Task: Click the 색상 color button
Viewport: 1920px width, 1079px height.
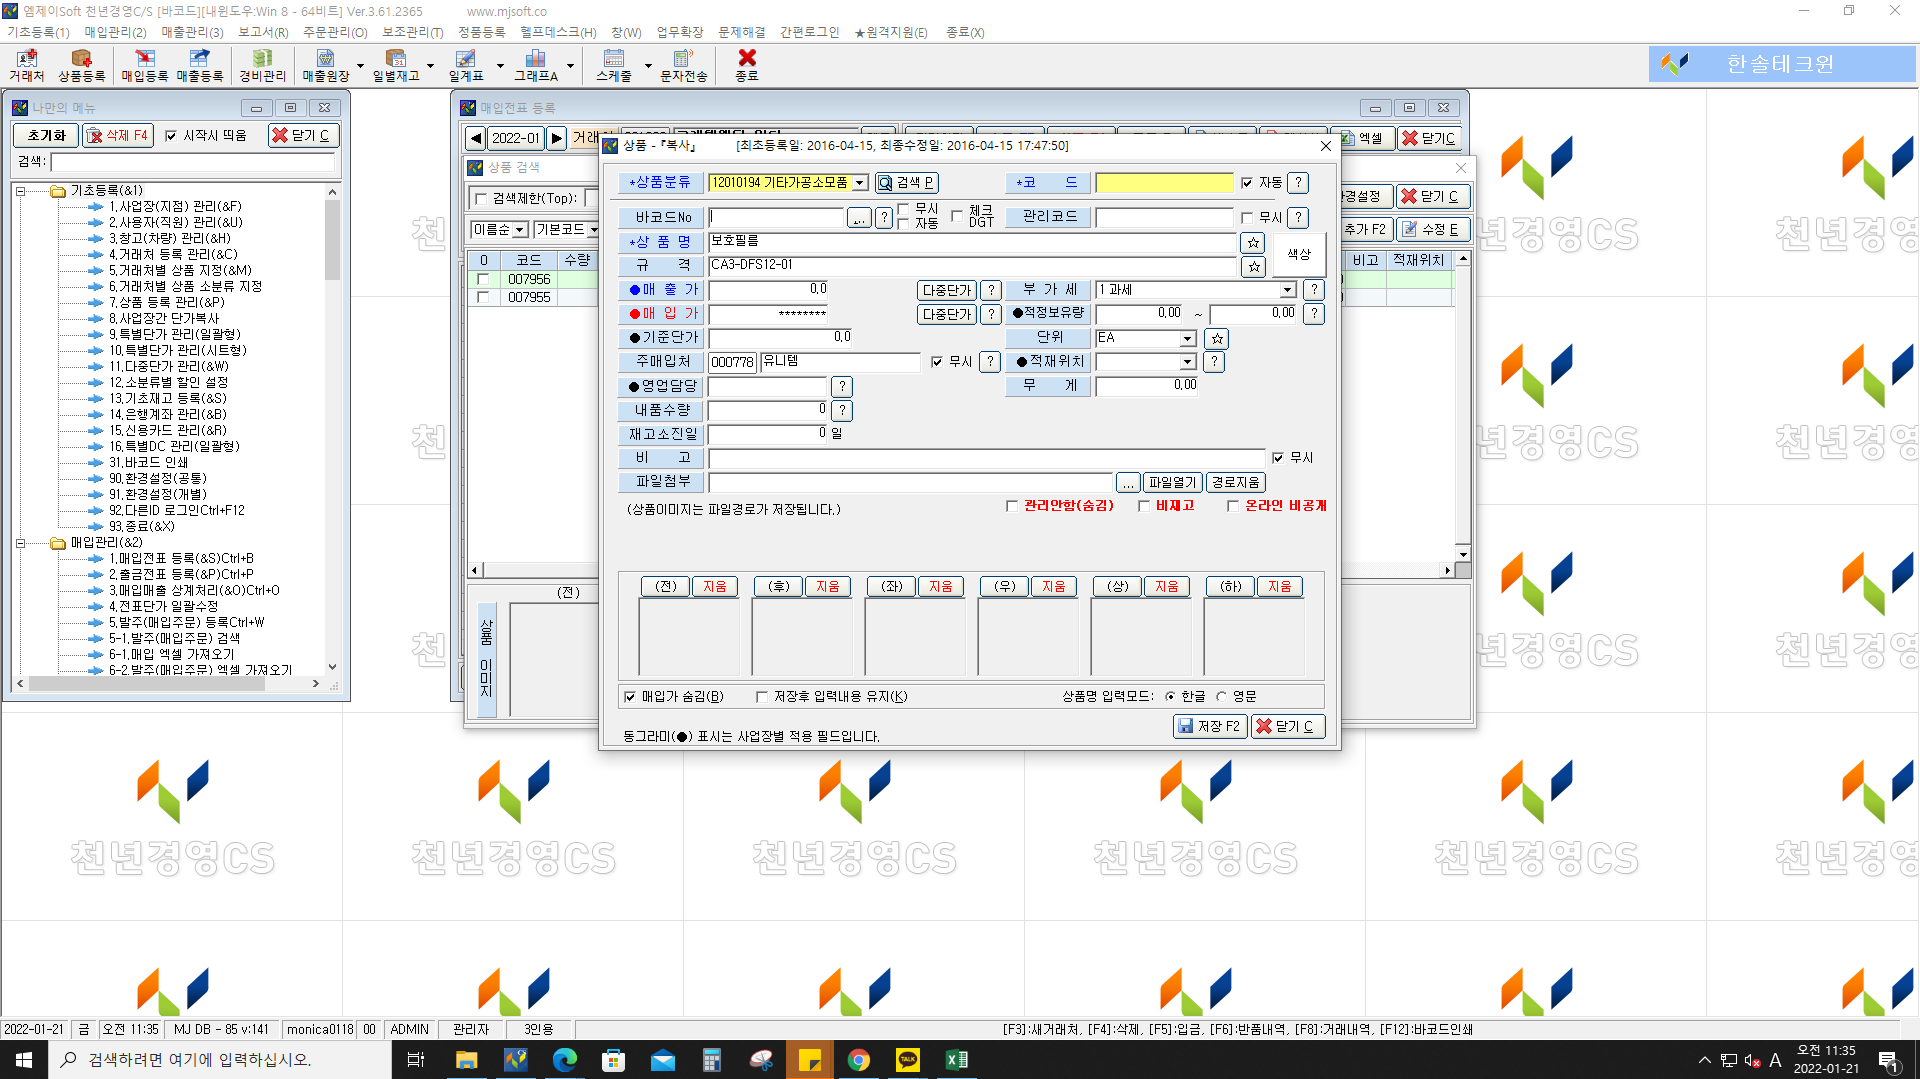Action: click(1299, 255)
